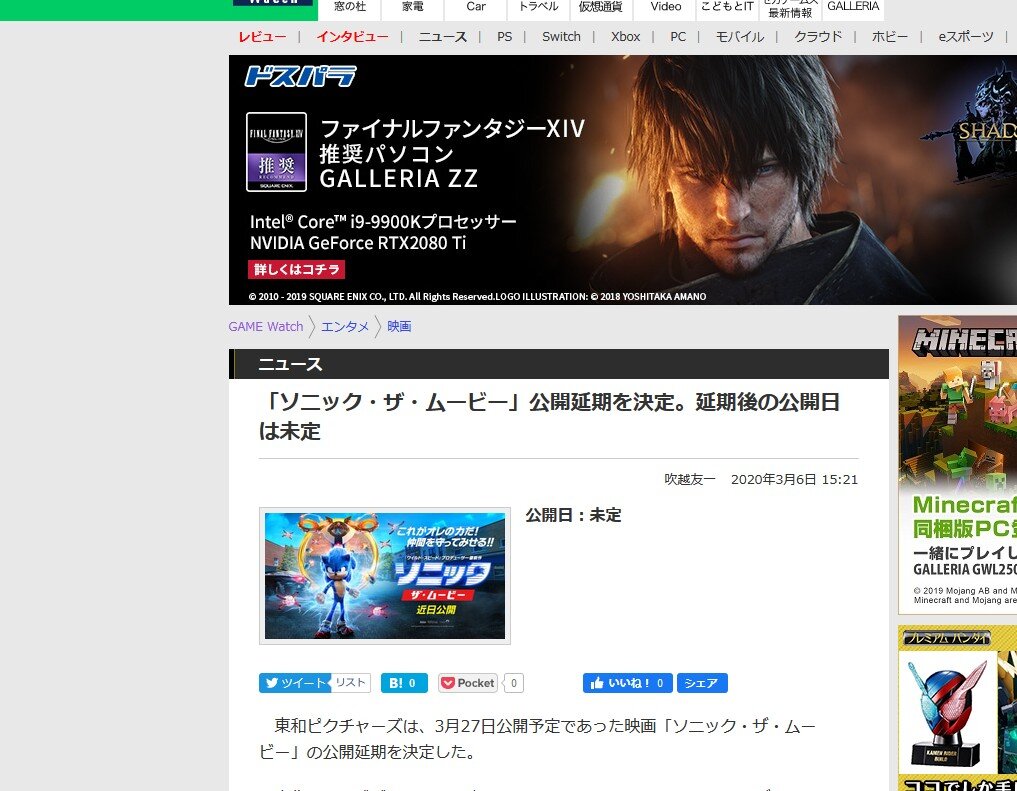Open the モバイル section
The width and height of the screenshot is (1017, 791).
click(x=739, y=37)
